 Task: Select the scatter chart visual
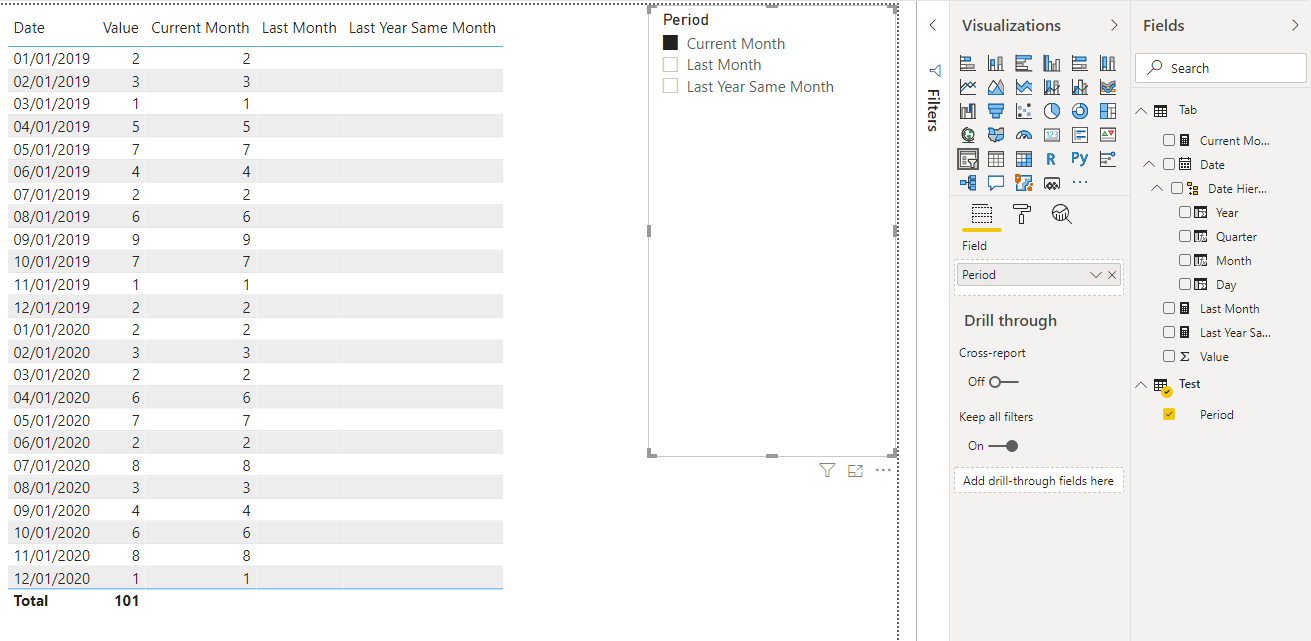pos(1024,111)
